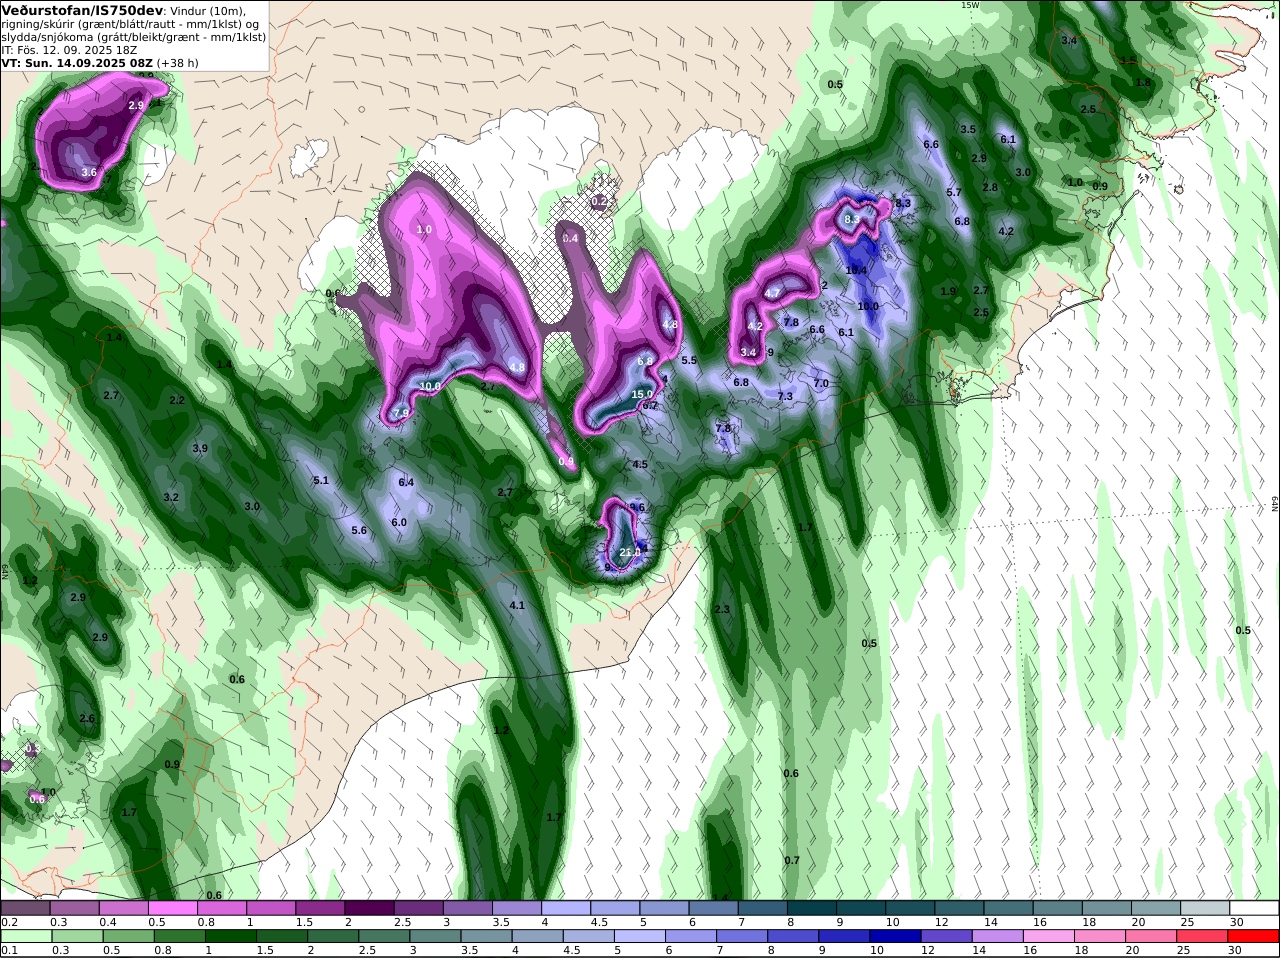Viewport: 1280px width, 958px height.
Task: Click the pale gray swatch labeled 25 in the upper legend row
Action: pos(1206,907)
